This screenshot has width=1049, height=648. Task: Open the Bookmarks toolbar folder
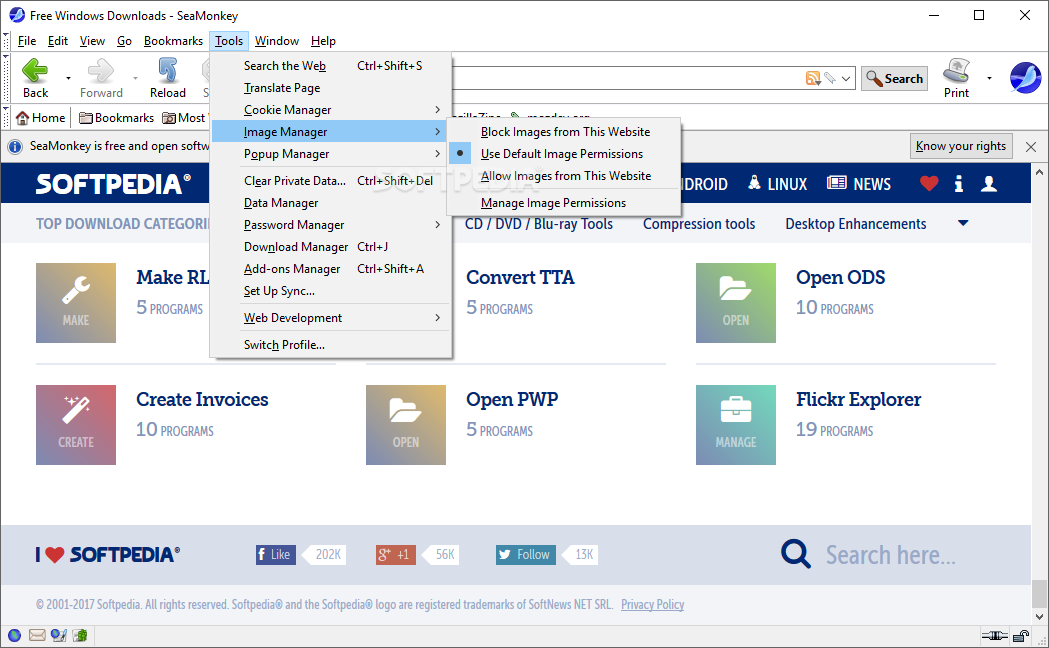pyautogui.click(x=116, y=118)
